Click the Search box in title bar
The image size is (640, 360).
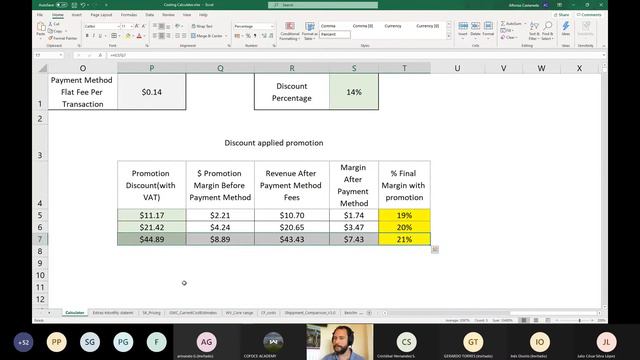point(323,5)
